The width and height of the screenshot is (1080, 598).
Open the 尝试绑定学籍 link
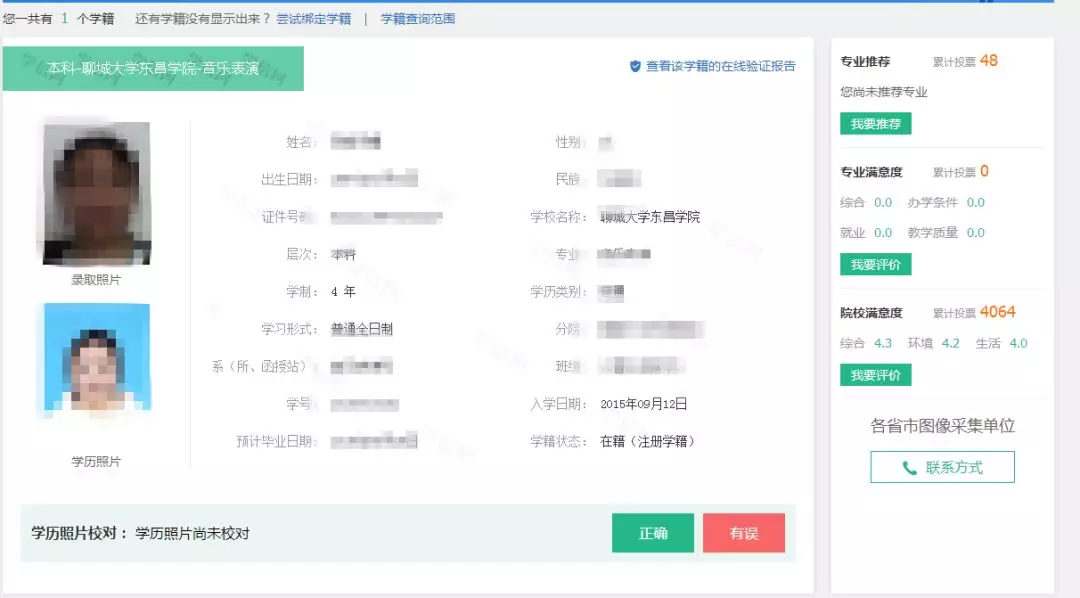pyautogui.click(x=314, y=19)
